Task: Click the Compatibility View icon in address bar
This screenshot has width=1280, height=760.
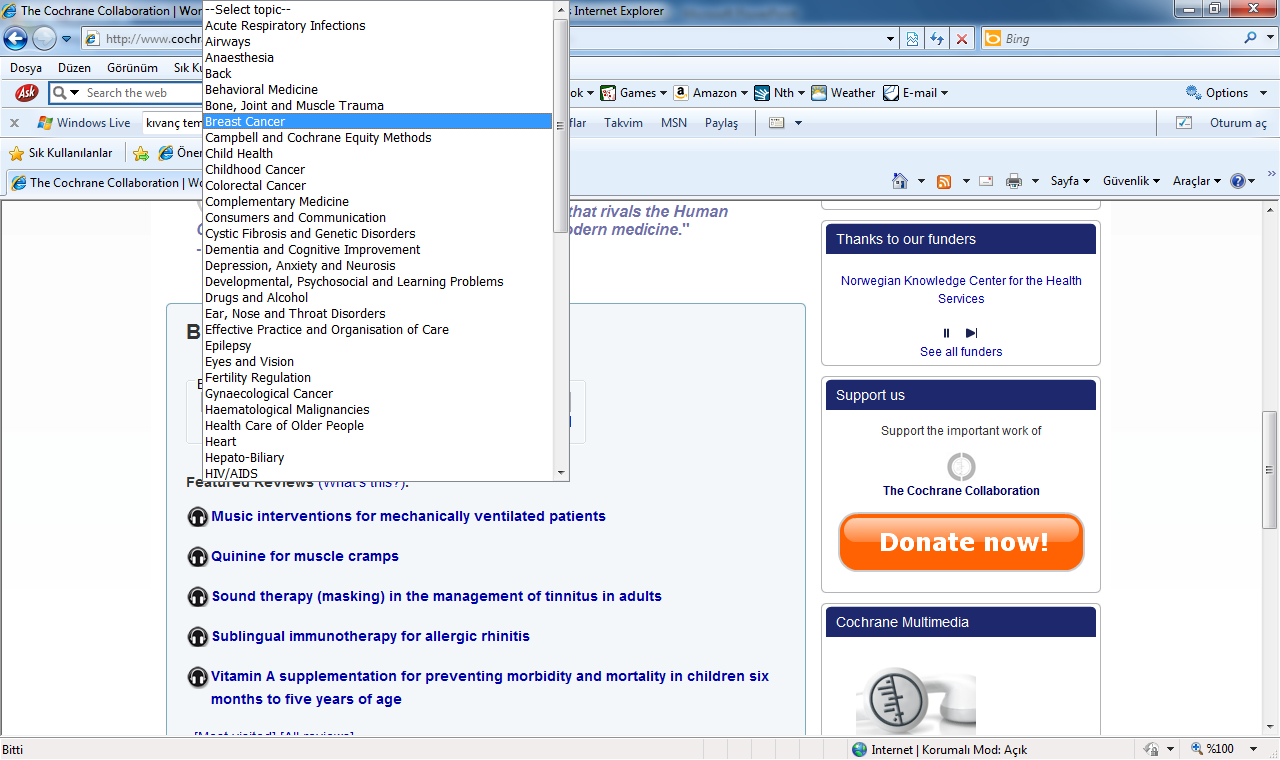Action: pyautogui.click(x=912, y=39)
